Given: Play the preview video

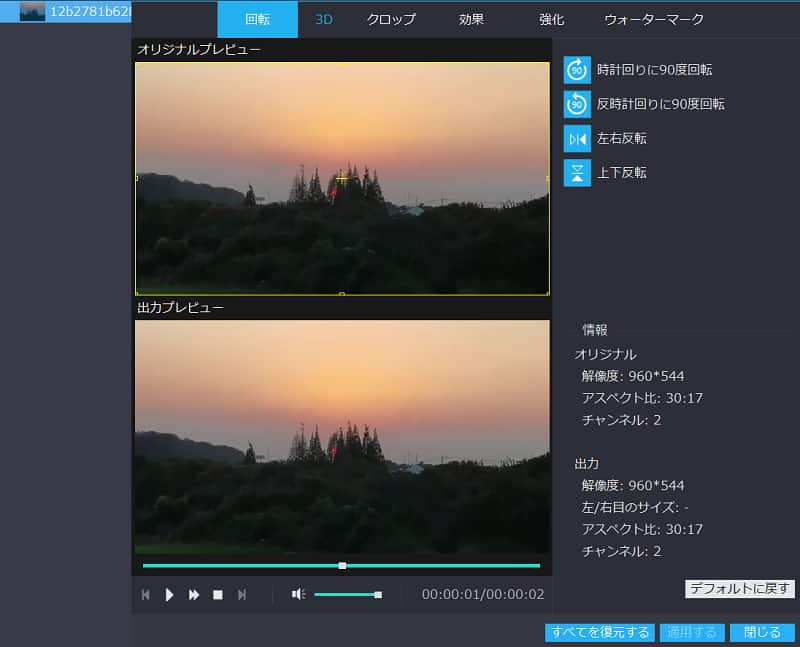Looking at the screenshot, I should [x=170, y=594].
